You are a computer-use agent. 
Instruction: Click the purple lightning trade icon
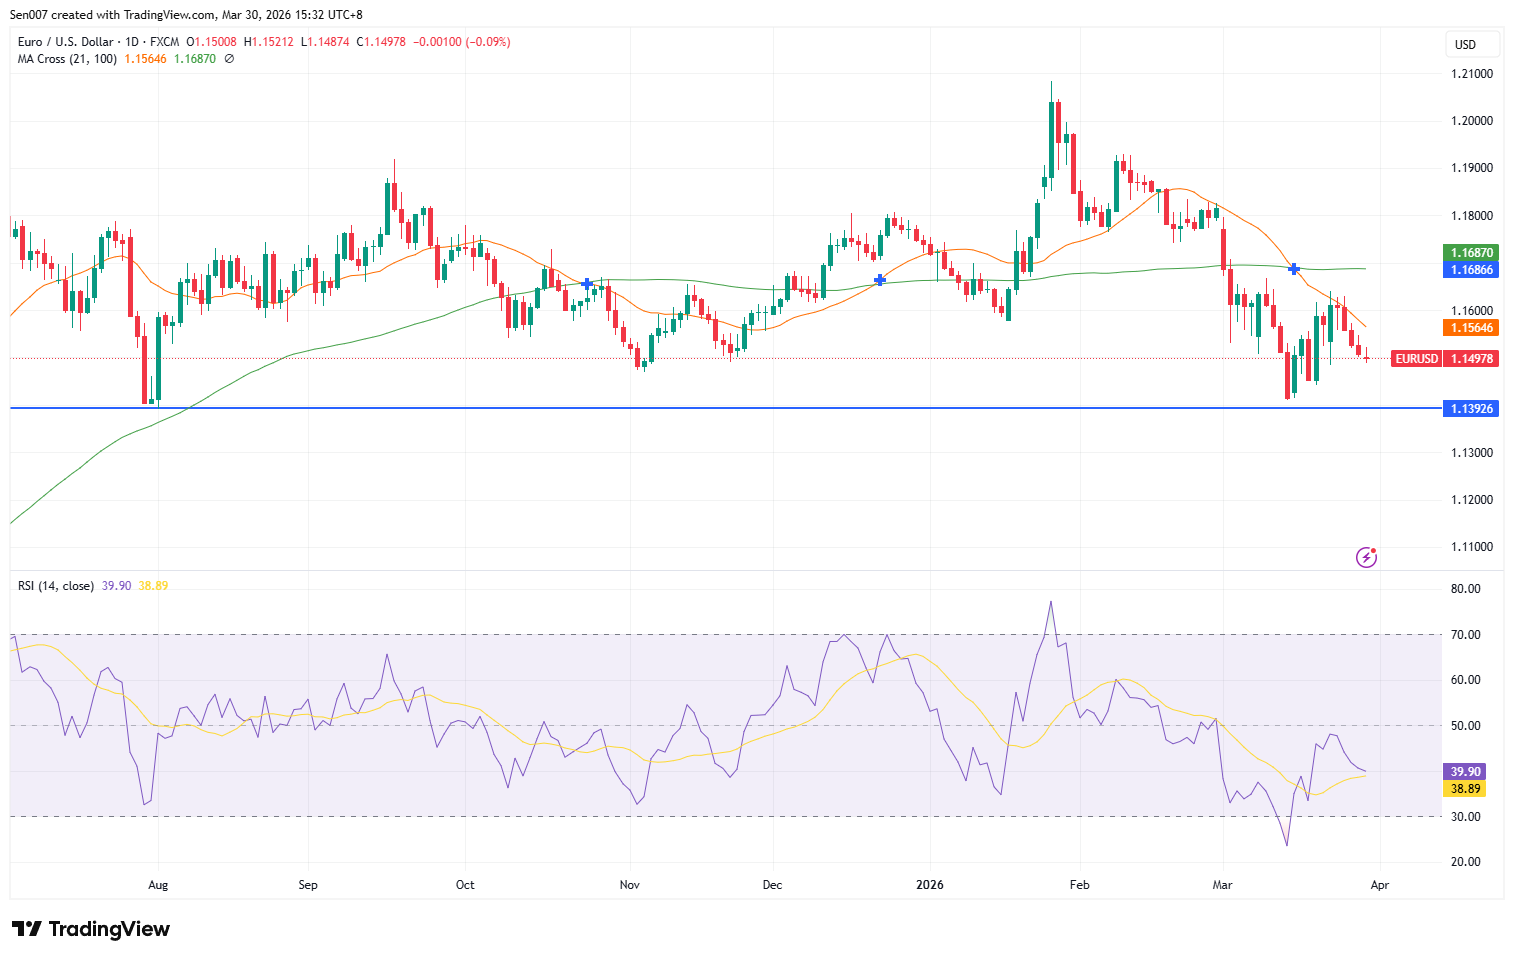pyautogui.click(x=1366, y=557)
